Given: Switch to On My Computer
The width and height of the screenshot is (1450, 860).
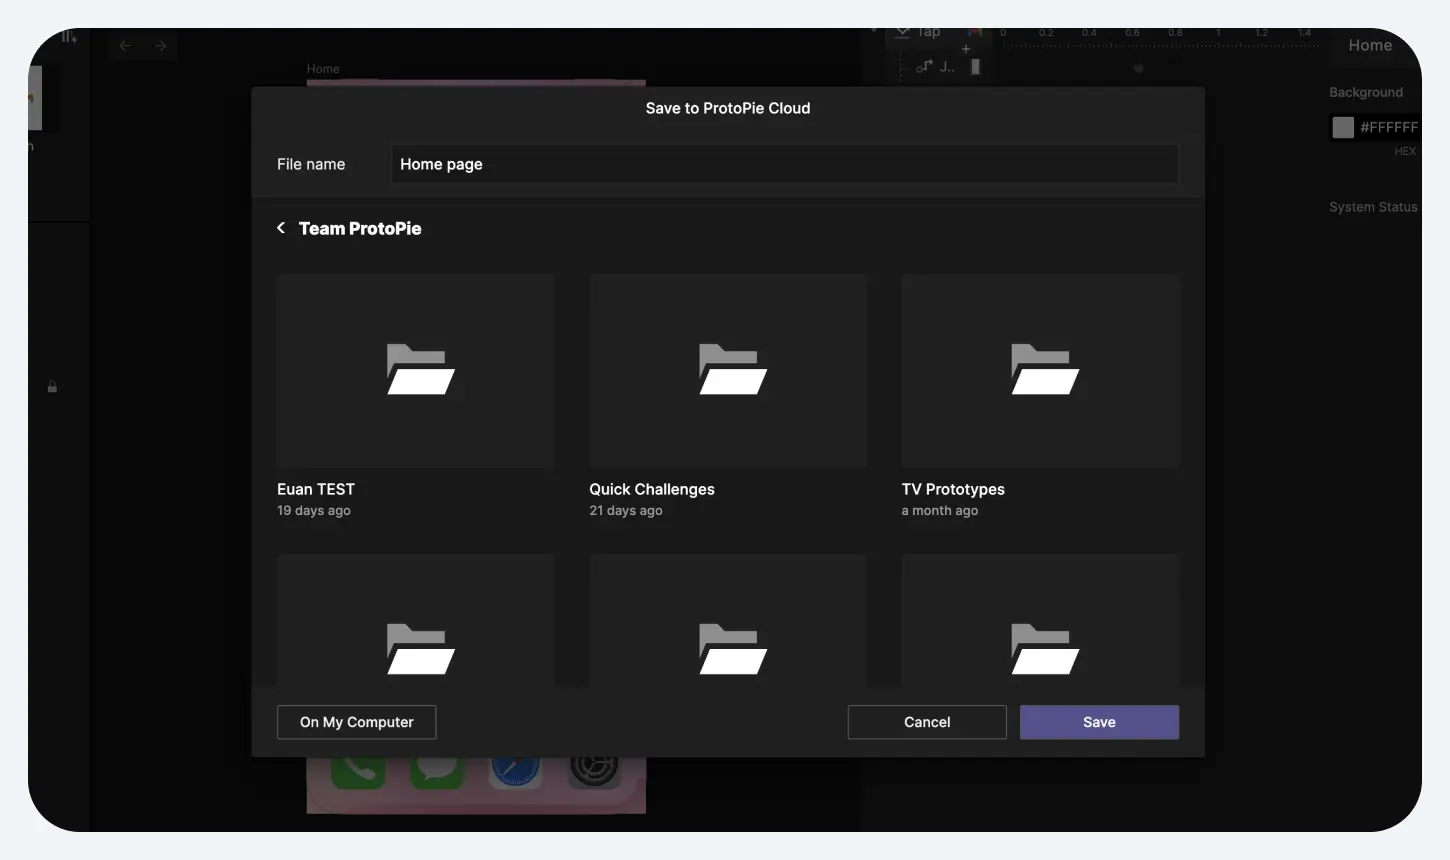Looking at the screenshot, I should [356, 722].
